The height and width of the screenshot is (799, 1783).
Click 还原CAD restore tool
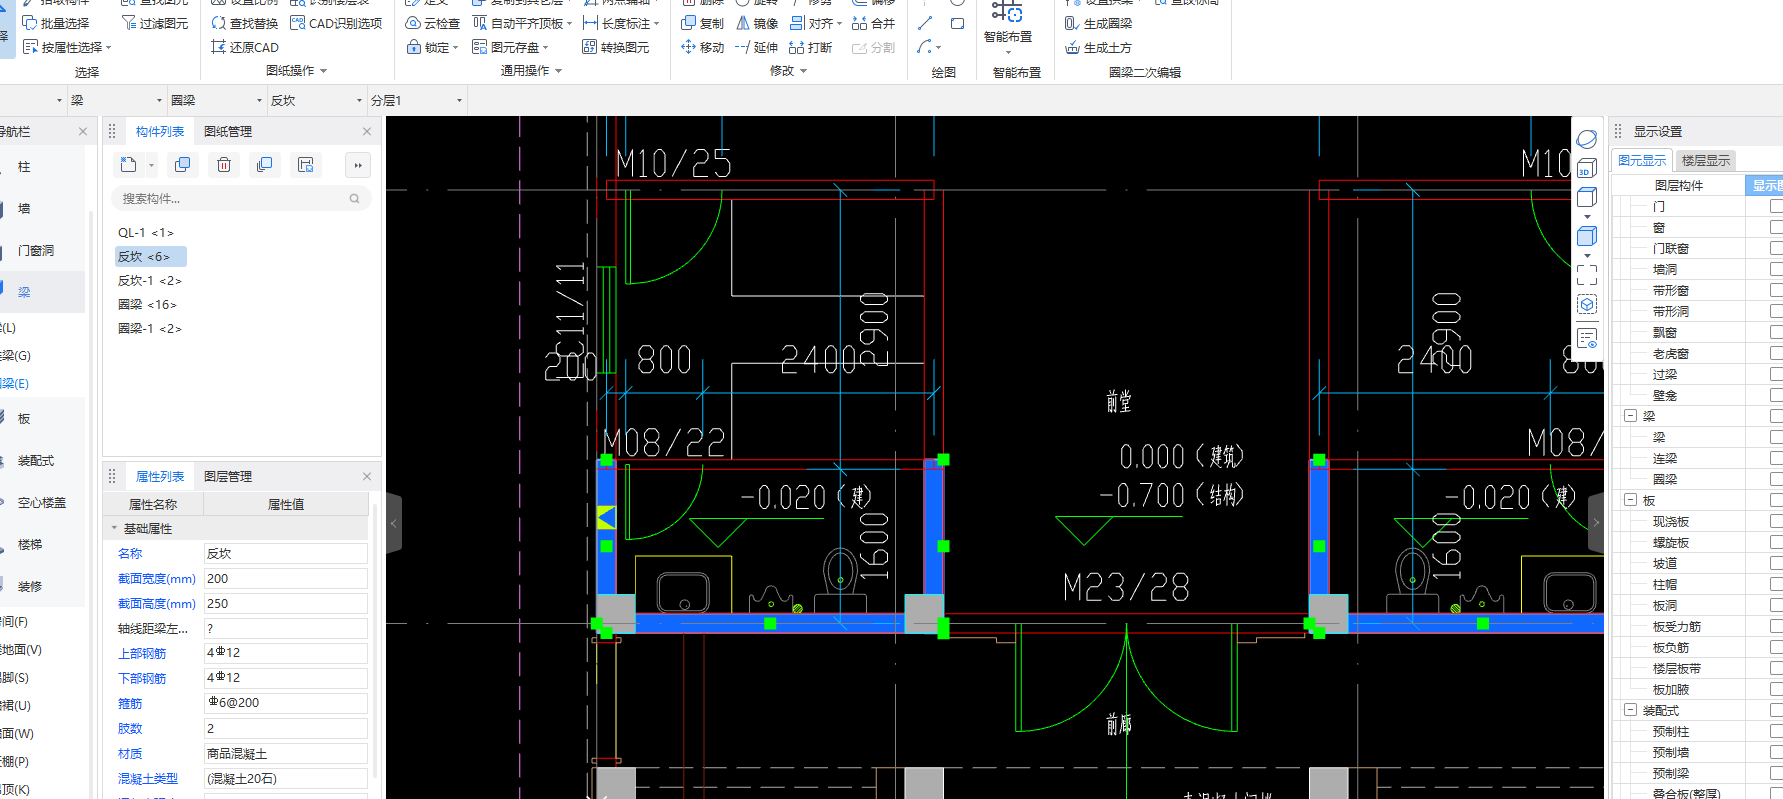click(245, 47)
